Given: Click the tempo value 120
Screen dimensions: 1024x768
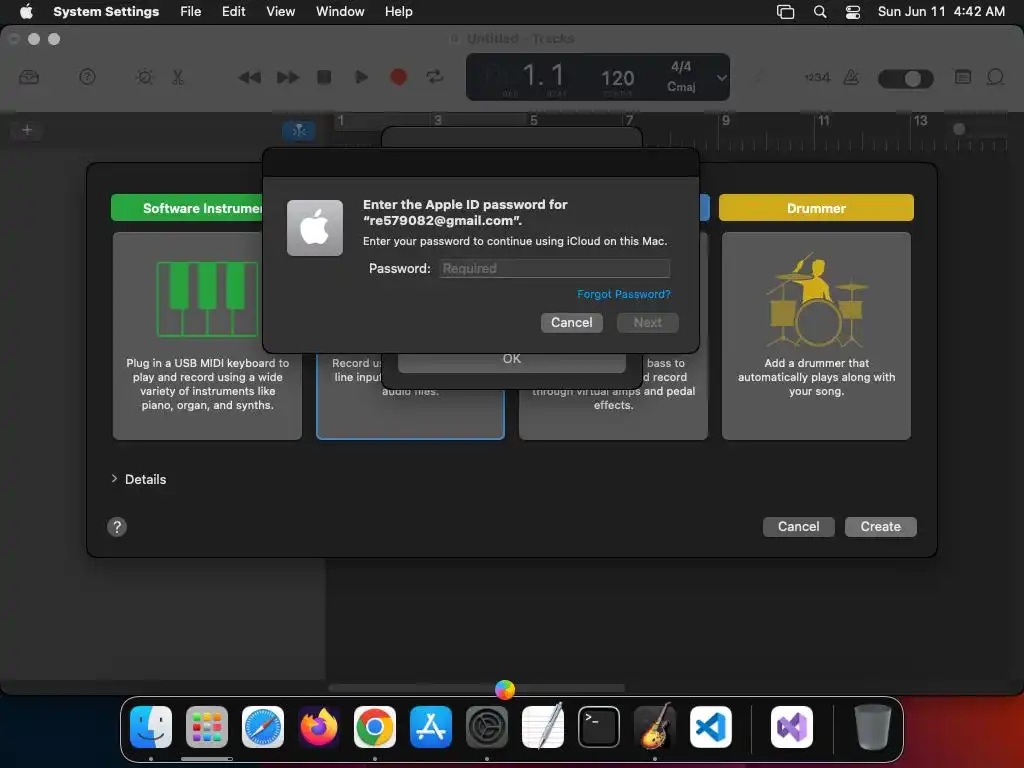Looking at the screenshot, I should [617, 78].
